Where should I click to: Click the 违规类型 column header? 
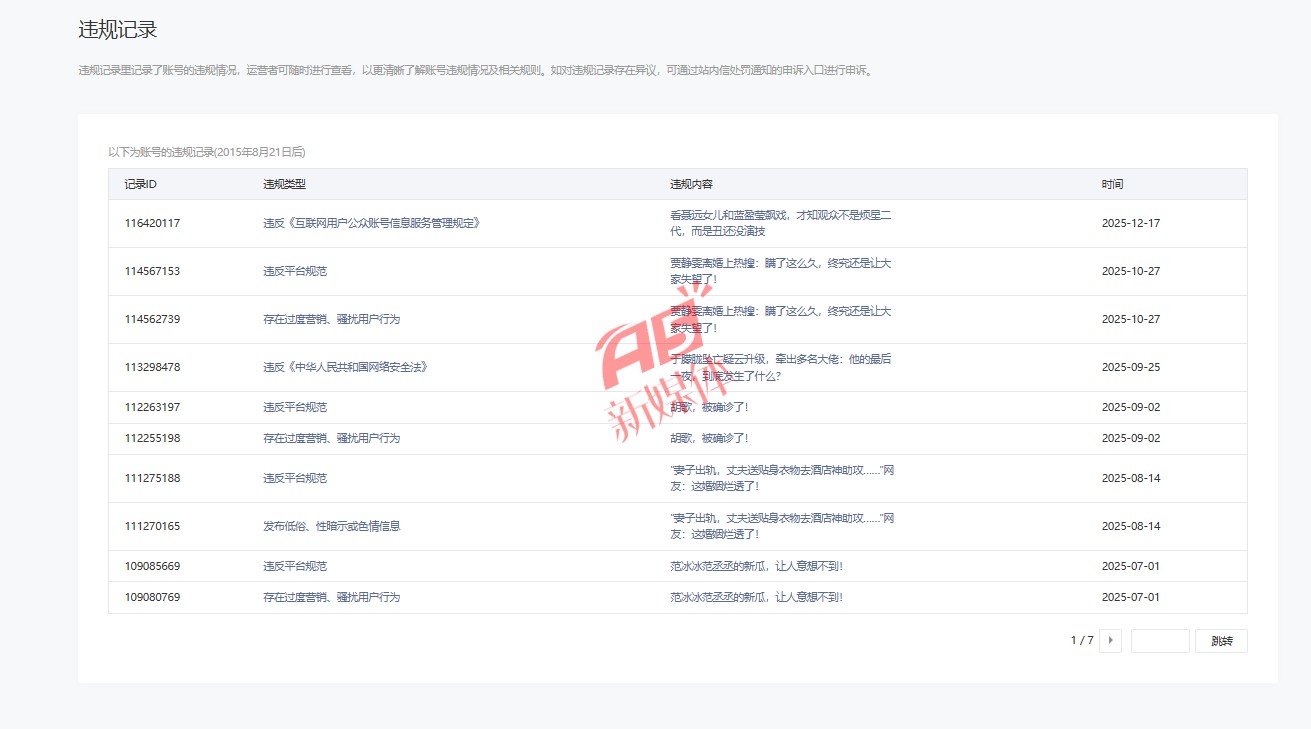(x=284, y=184)
